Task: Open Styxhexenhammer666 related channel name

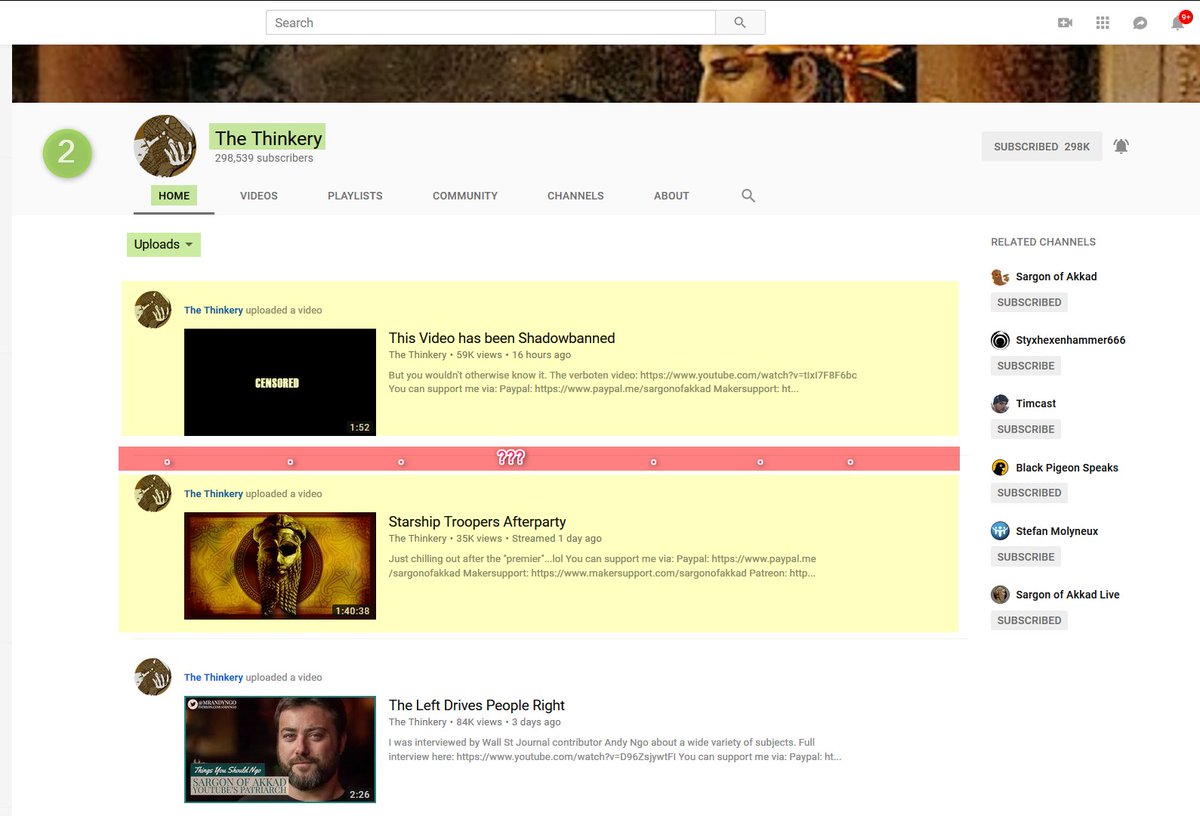Action: [x=1070, y=340]
